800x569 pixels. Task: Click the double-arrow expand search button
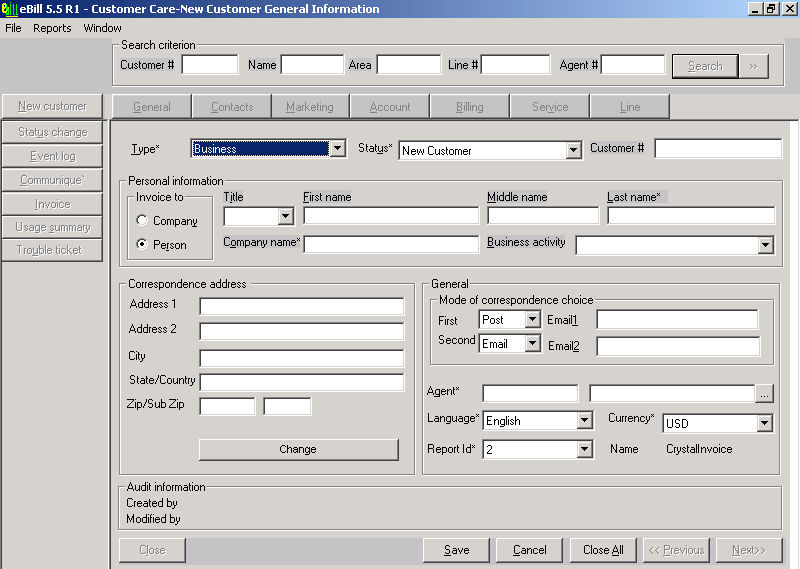pos(754,66)
